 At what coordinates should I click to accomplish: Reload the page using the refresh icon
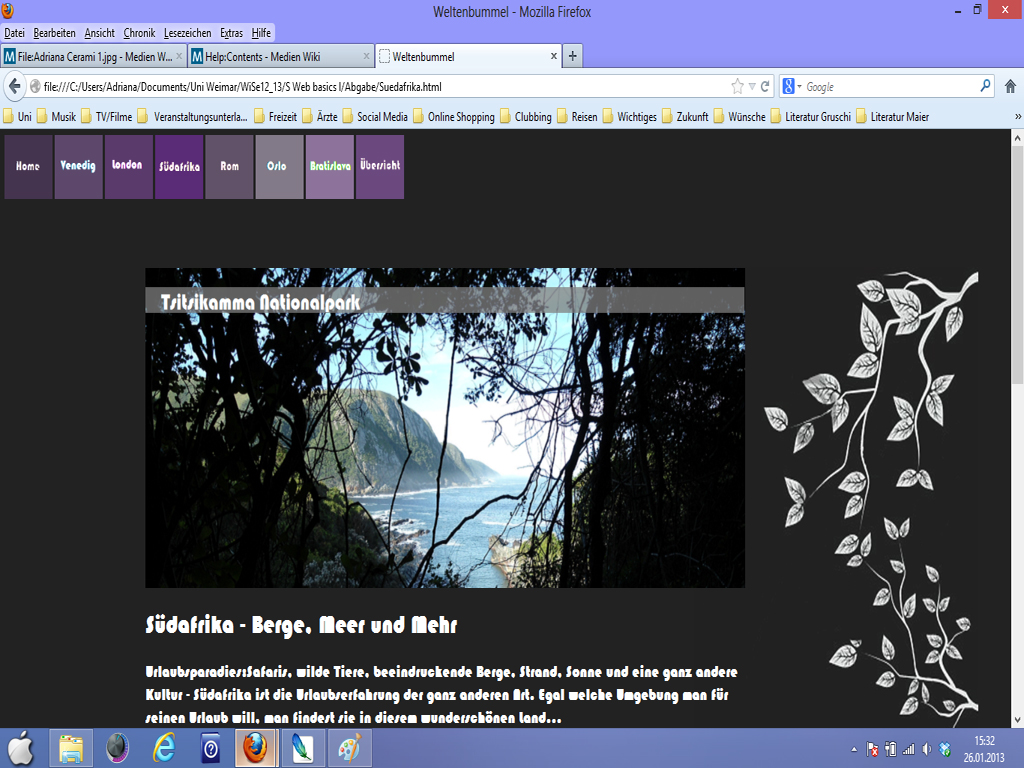point(766,86)
